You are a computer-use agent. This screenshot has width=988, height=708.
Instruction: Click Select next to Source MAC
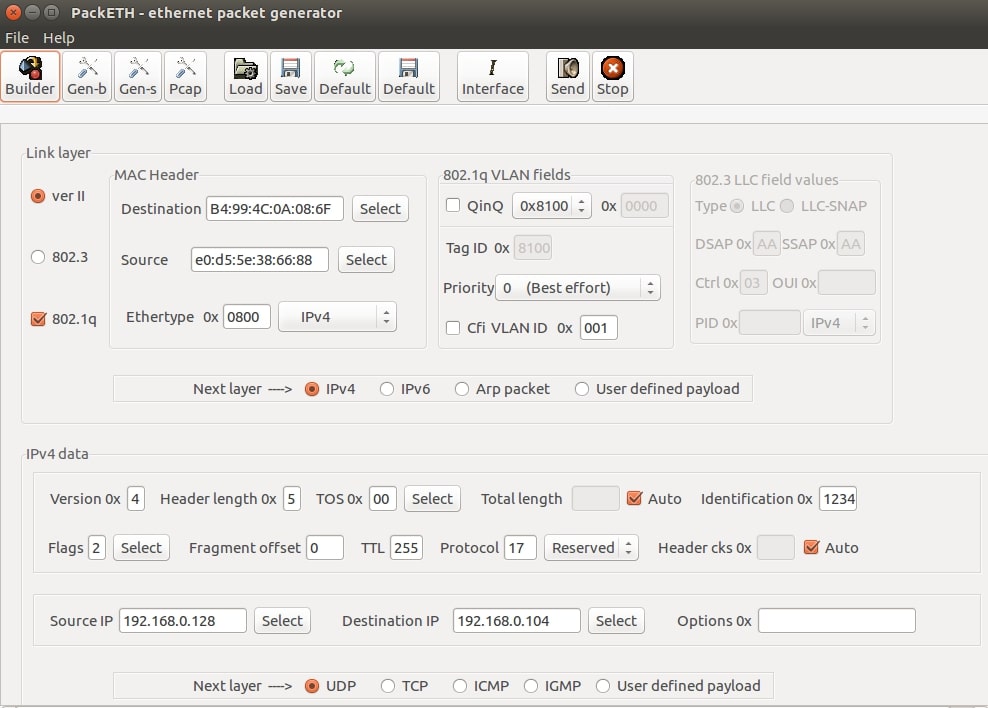click(366, 260)
